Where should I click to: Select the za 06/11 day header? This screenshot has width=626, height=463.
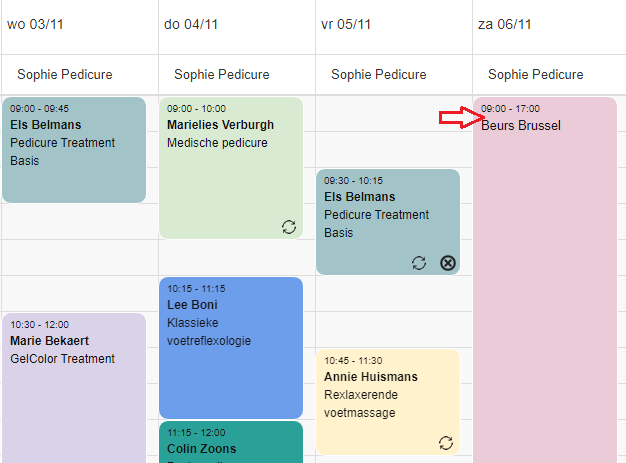pos(505,24)
